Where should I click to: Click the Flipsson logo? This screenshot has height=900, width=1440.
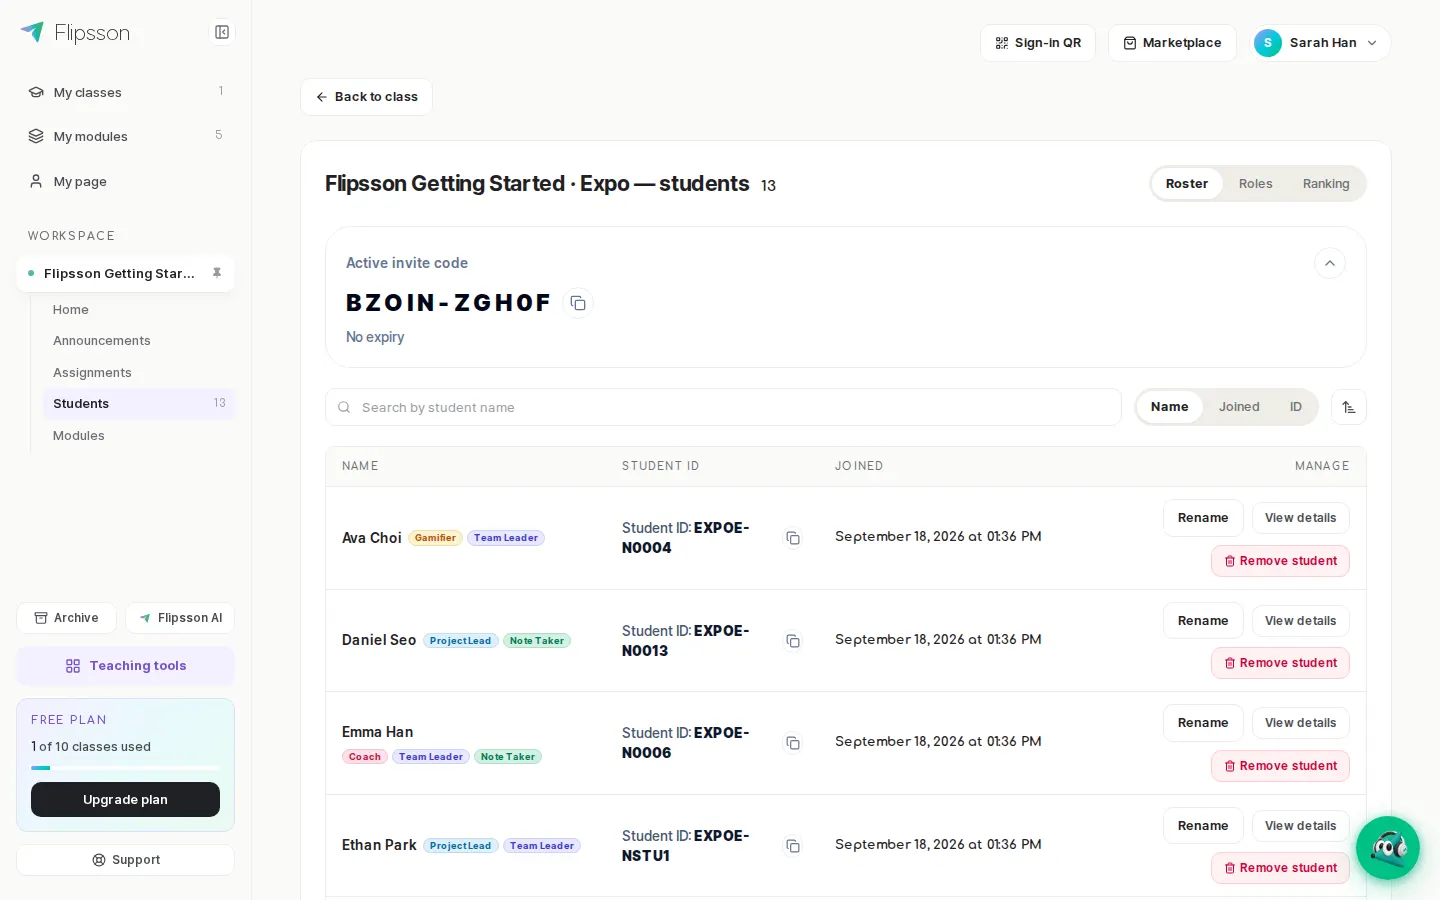click(x=75, y=33)
